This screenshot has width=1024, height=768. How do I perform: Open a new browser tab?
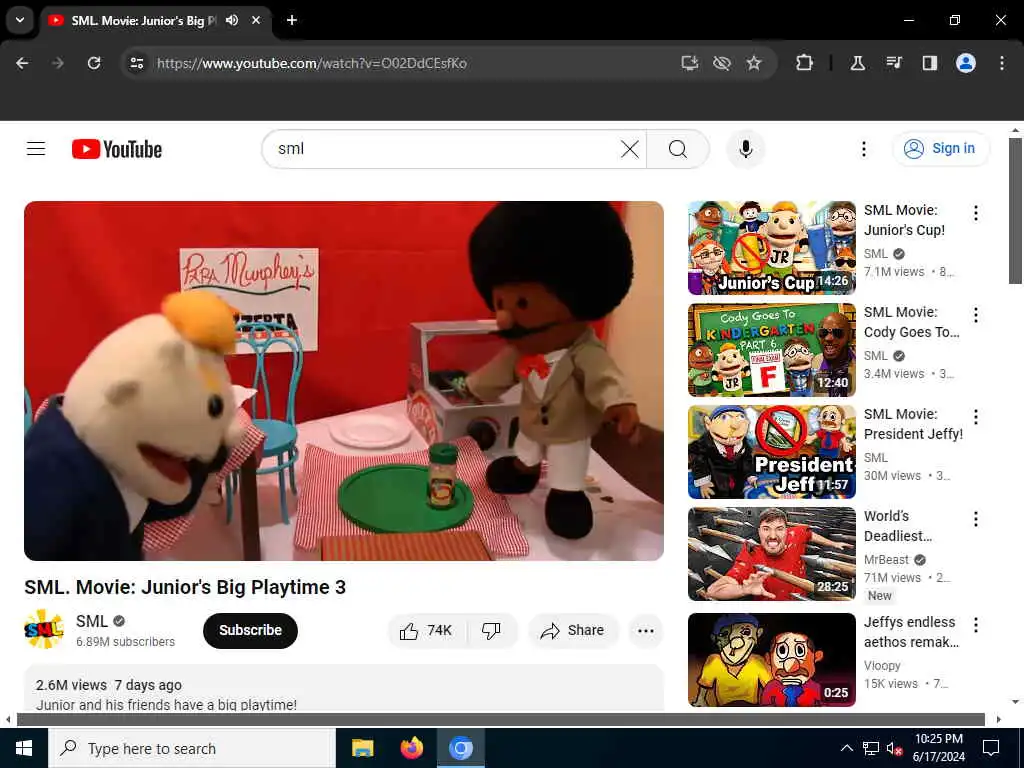pyautogui.click(x=292, y=20)
